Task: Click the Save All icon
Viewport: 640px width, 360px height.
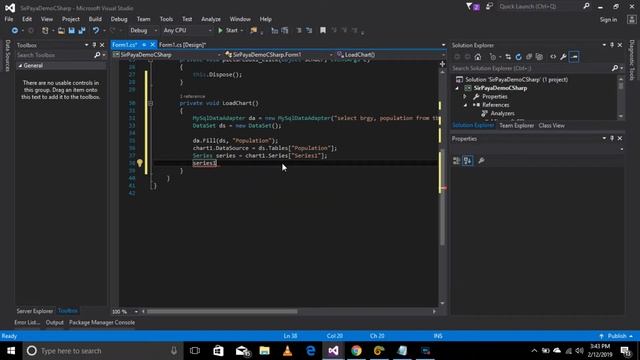Action: tap(82, 31)
